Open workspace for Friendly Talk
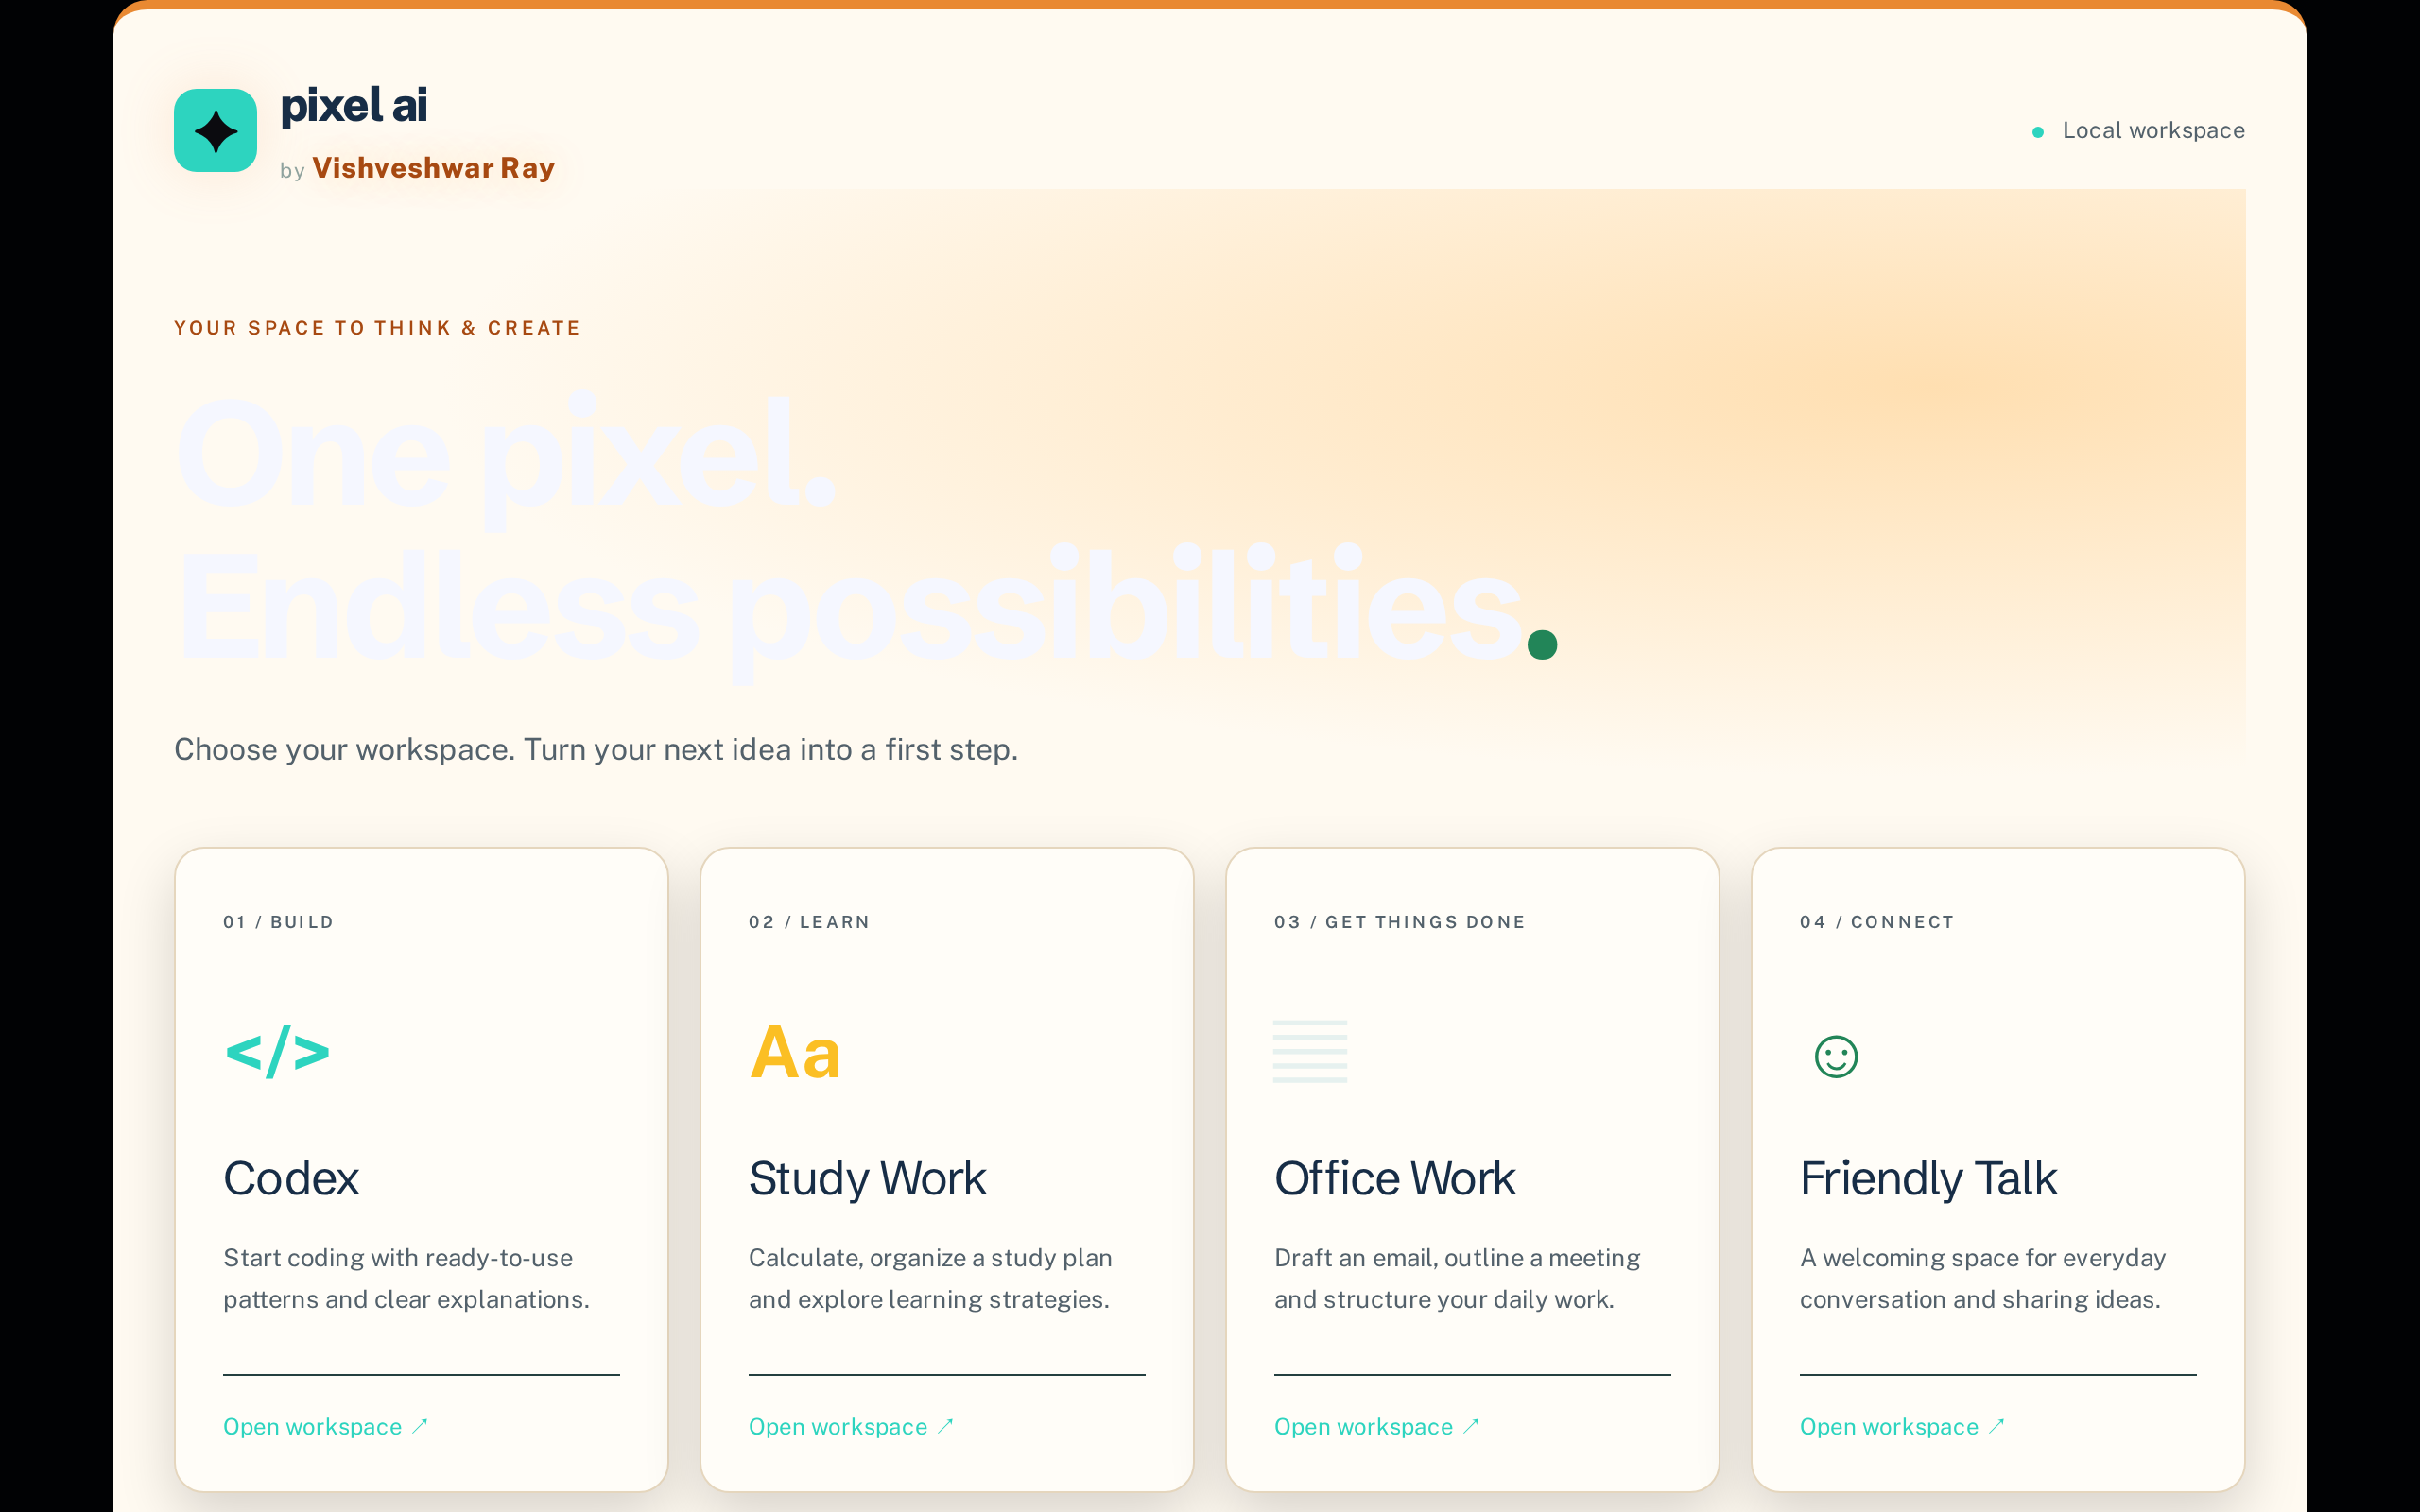The width and height of the screenshot is (2420, 1512). point(1902,1427)
